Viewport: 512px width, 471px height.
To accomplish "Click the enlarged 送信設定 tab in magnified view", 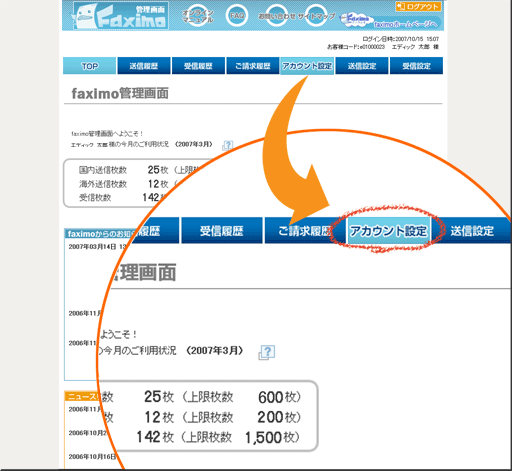I will [x=472, y=230].
